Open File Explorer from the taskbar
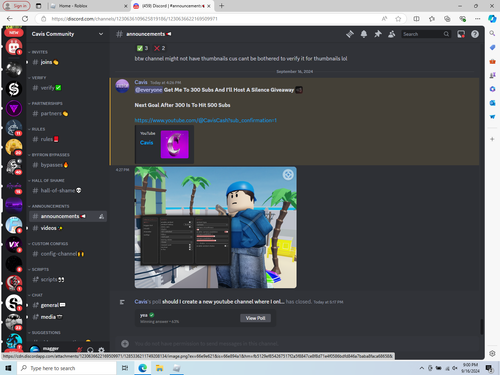The width and height of the screenshot is (500, 375). point(159,368)
